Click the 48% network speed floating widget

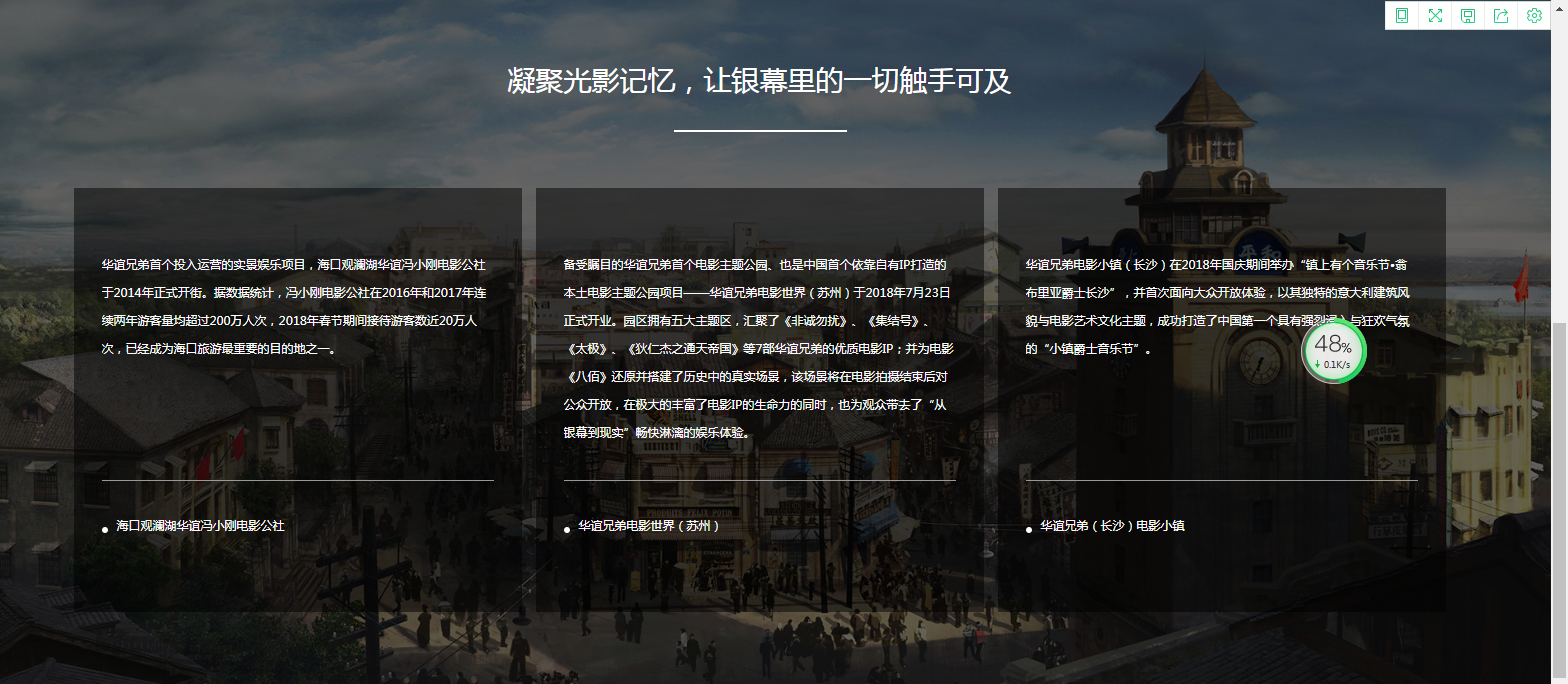click(1333, 350)
